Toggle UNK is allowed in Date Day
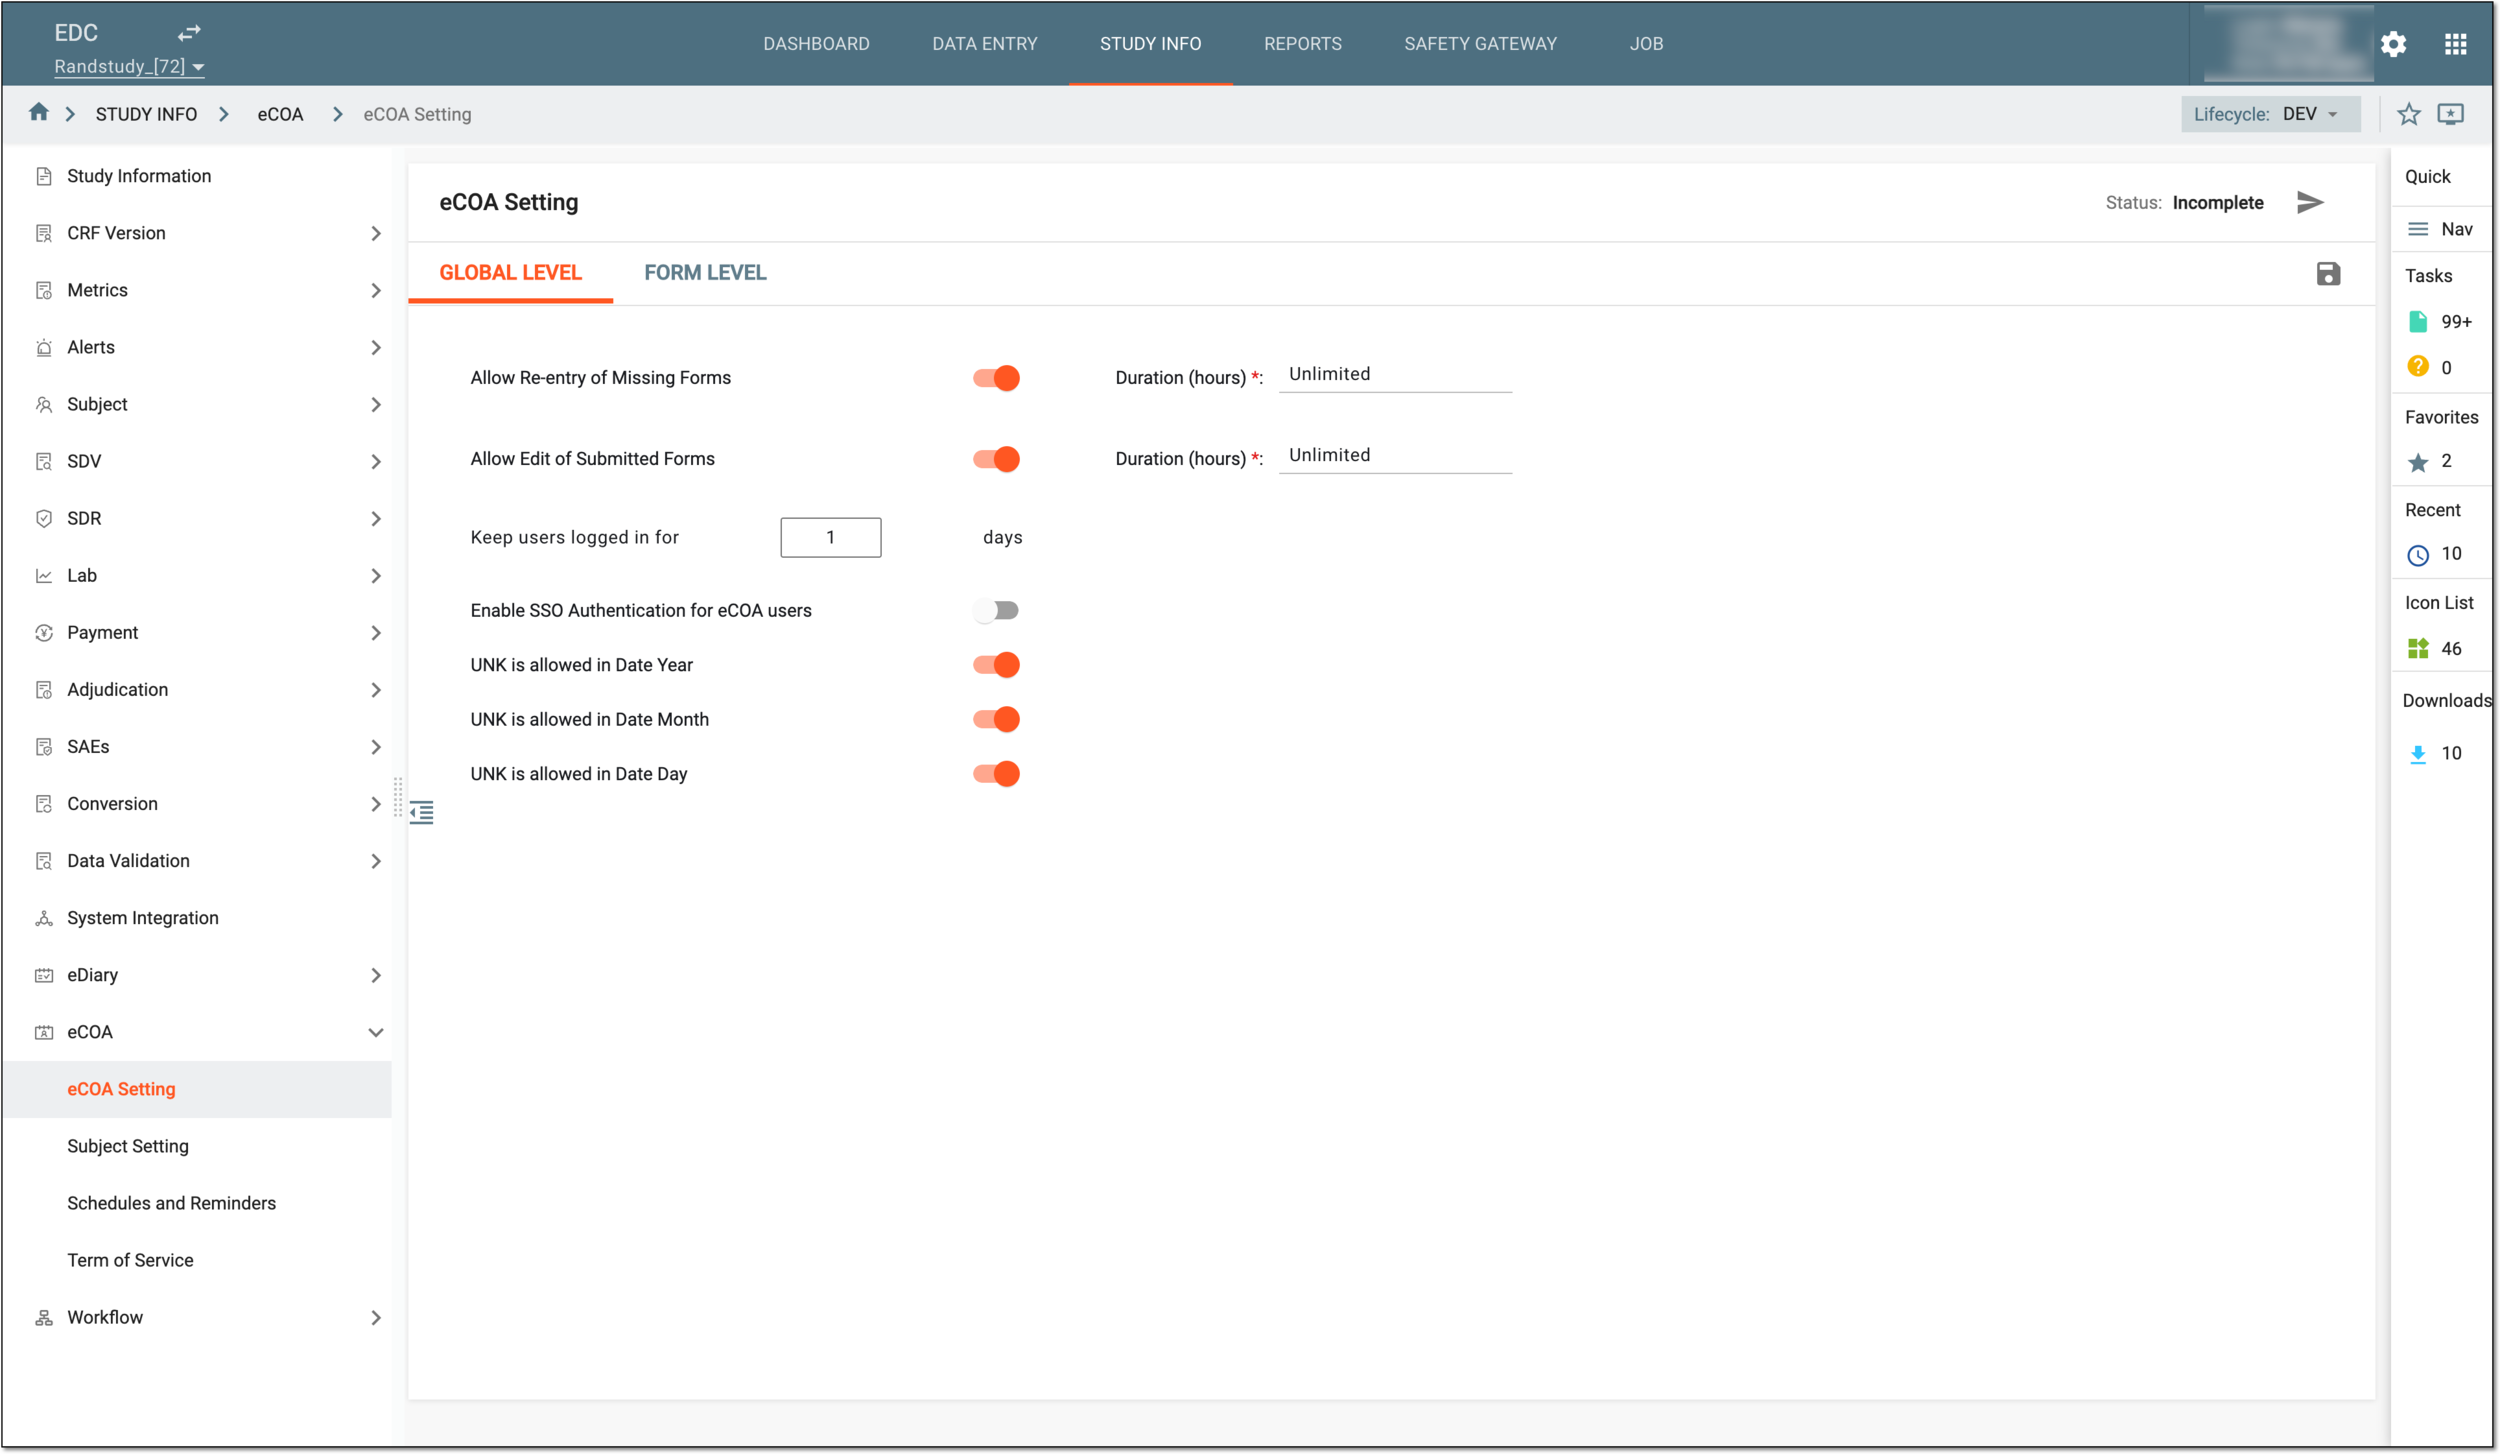The height and width of the screenshot is (1454, 2500). click(996, 774)
